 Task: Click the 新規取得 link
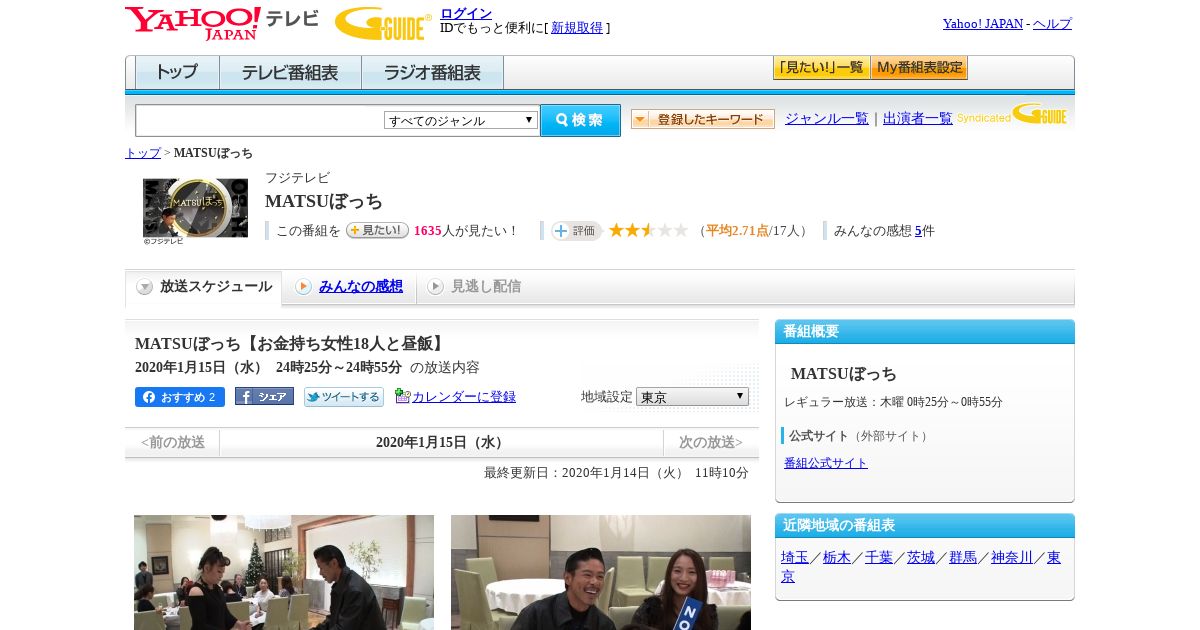pyautogui.click(x=577, y=28)
